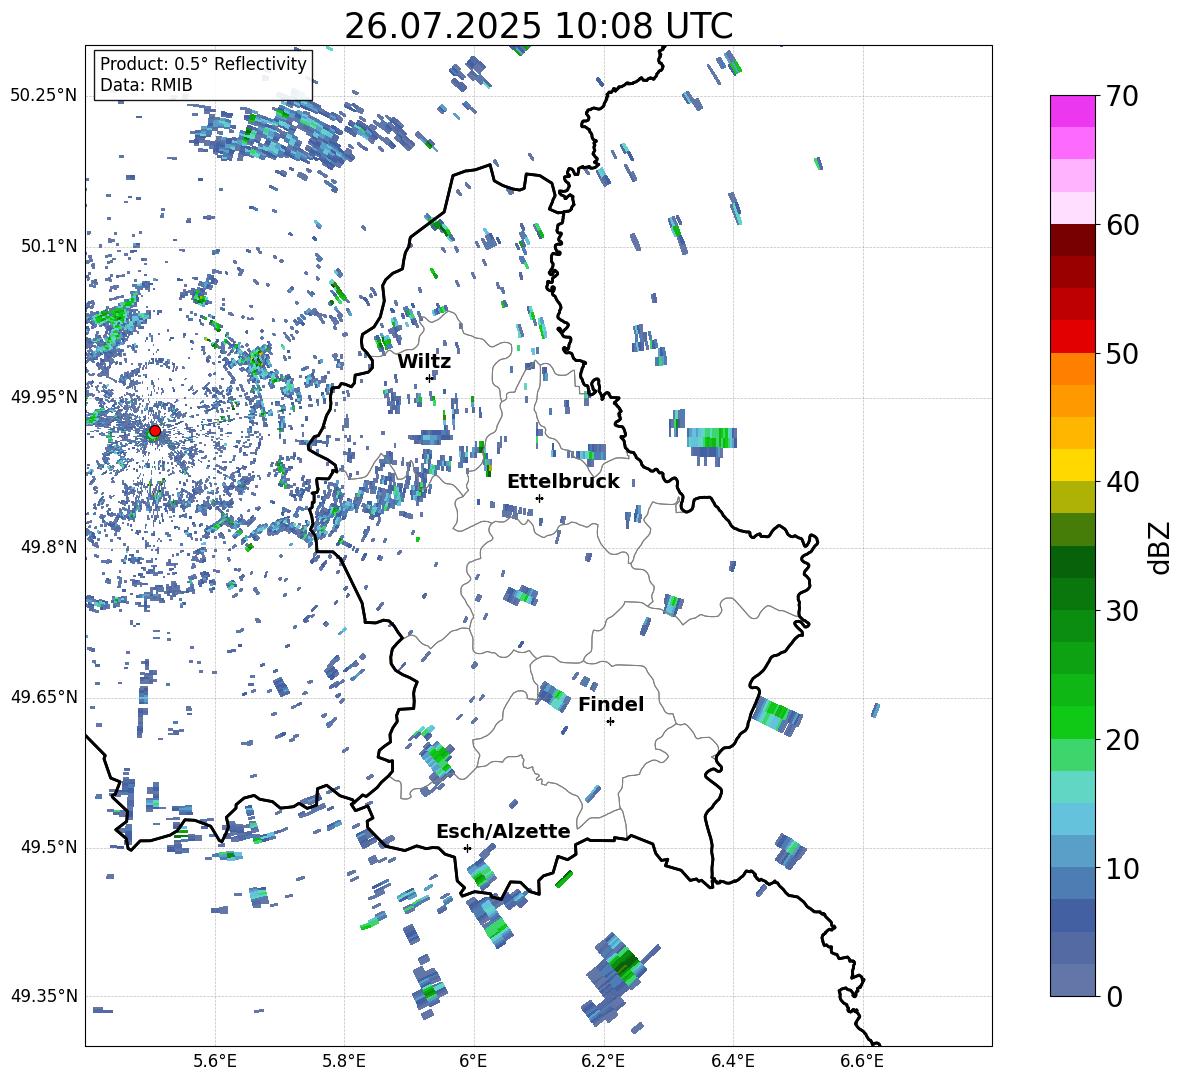Click the Wiltz station cross marker
This screenshot has width=1184, height=1081.
430,378
